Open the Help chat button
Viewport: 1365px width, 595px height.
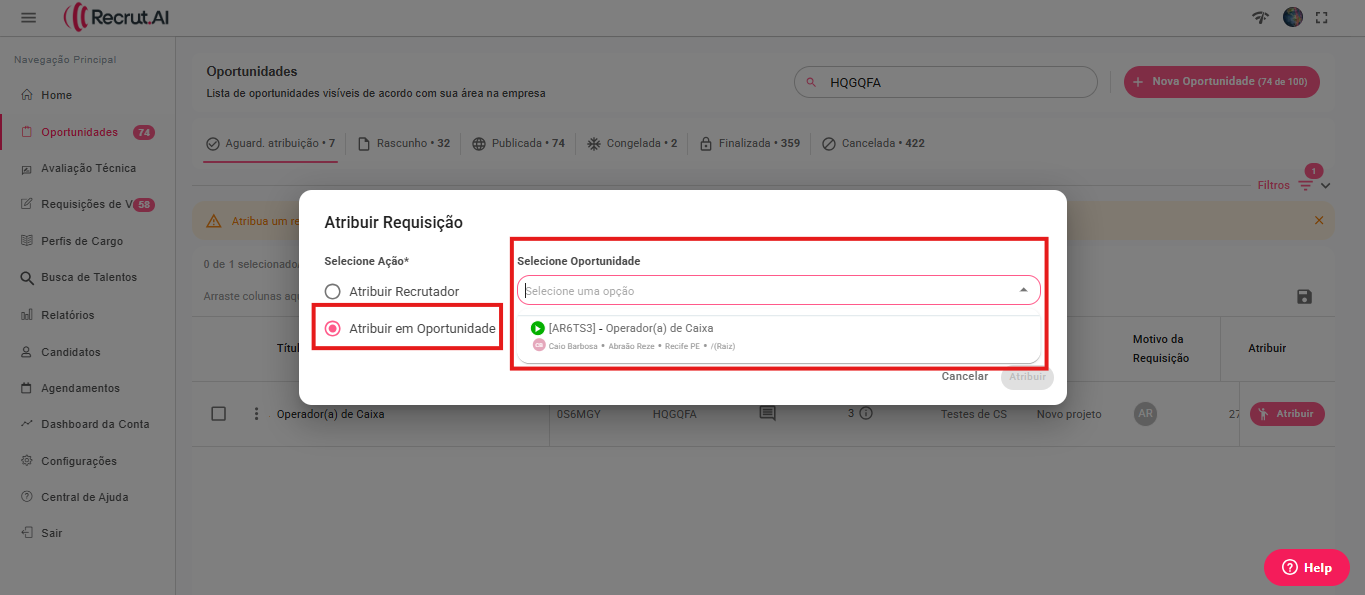[x=1306, y=567]
